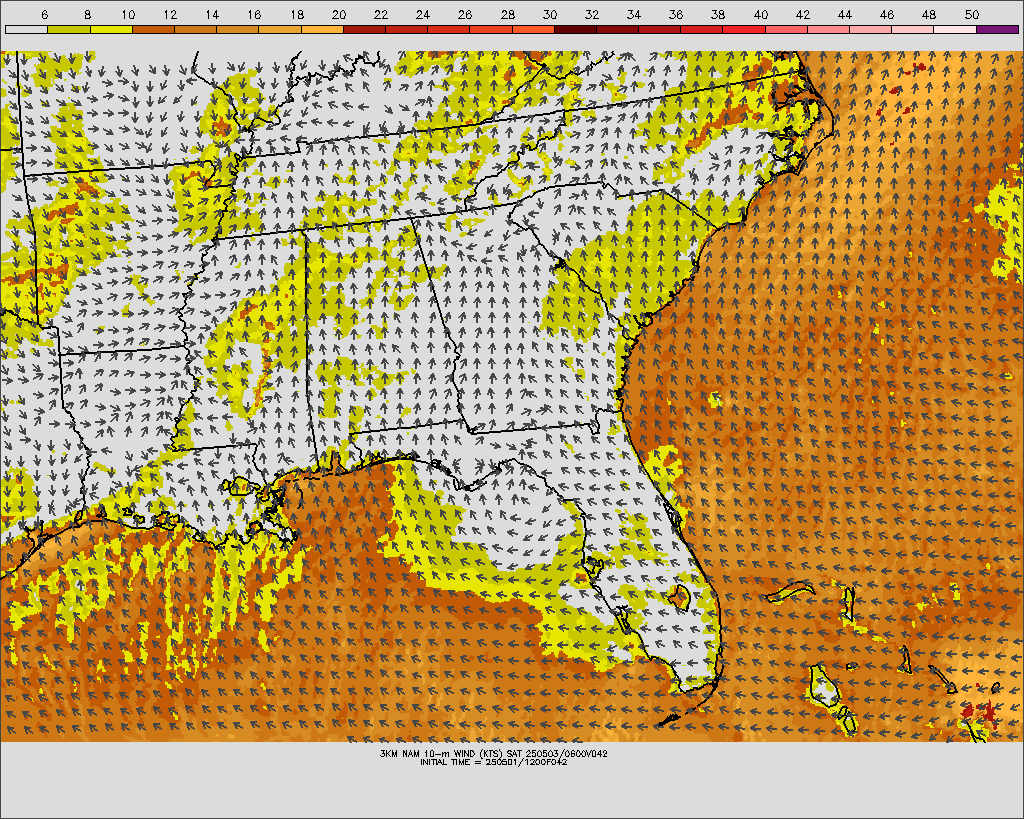This screenshot has width=1024, height=819.
Task: Click the legend label "34"
Action: click(634, 14)
